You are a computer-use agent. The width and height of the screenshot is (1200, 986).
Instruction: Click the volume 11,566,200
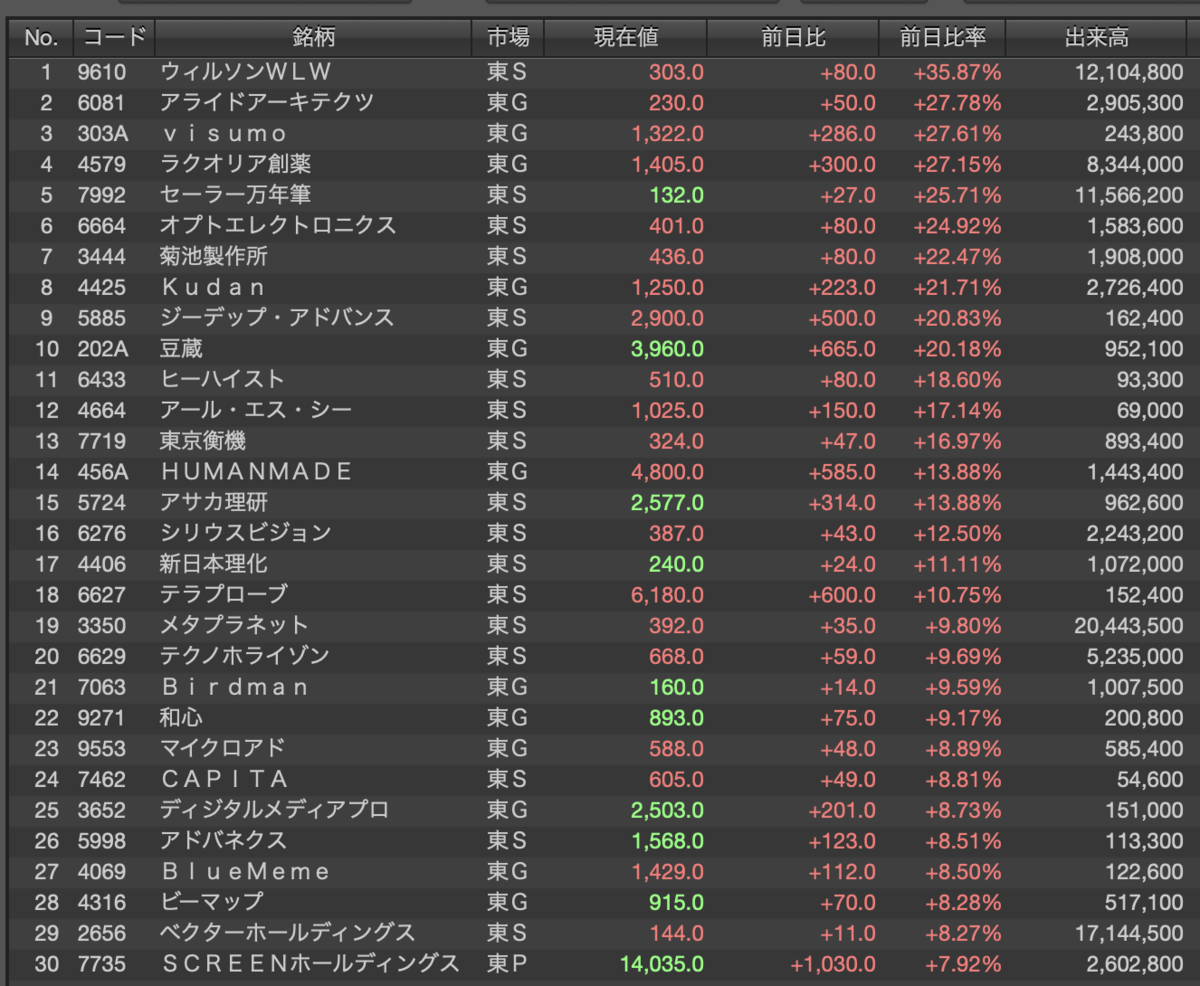(x=1129, y=195)
